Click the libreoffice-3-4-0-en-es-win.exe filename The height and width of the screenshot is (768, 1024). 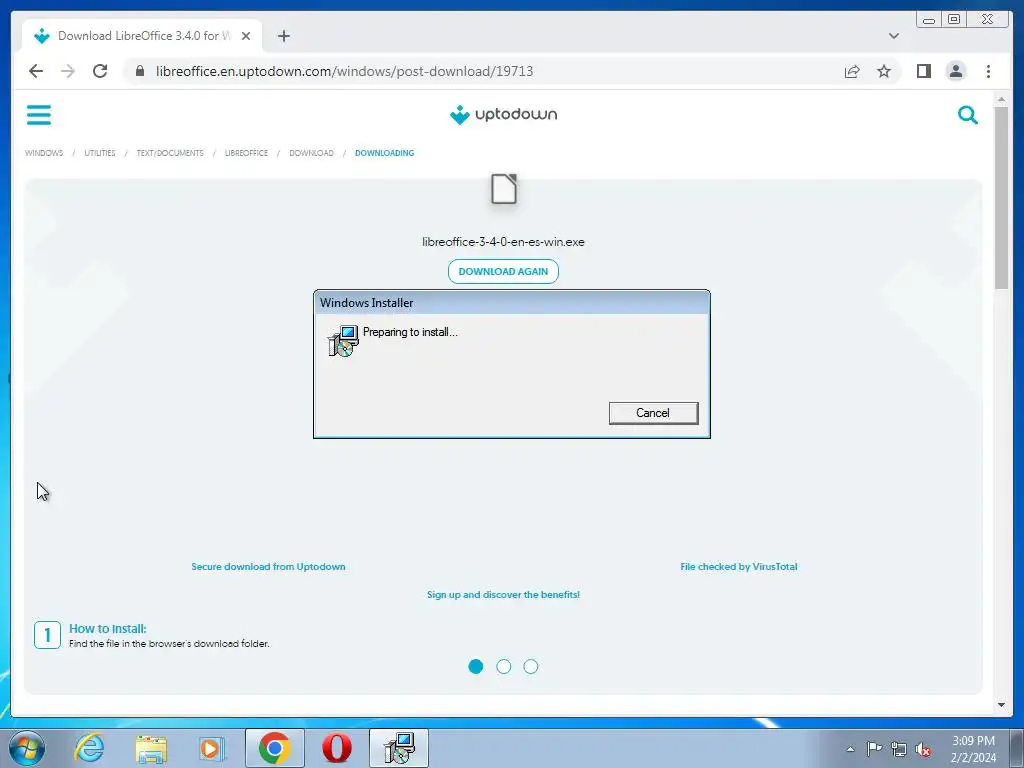503,242
